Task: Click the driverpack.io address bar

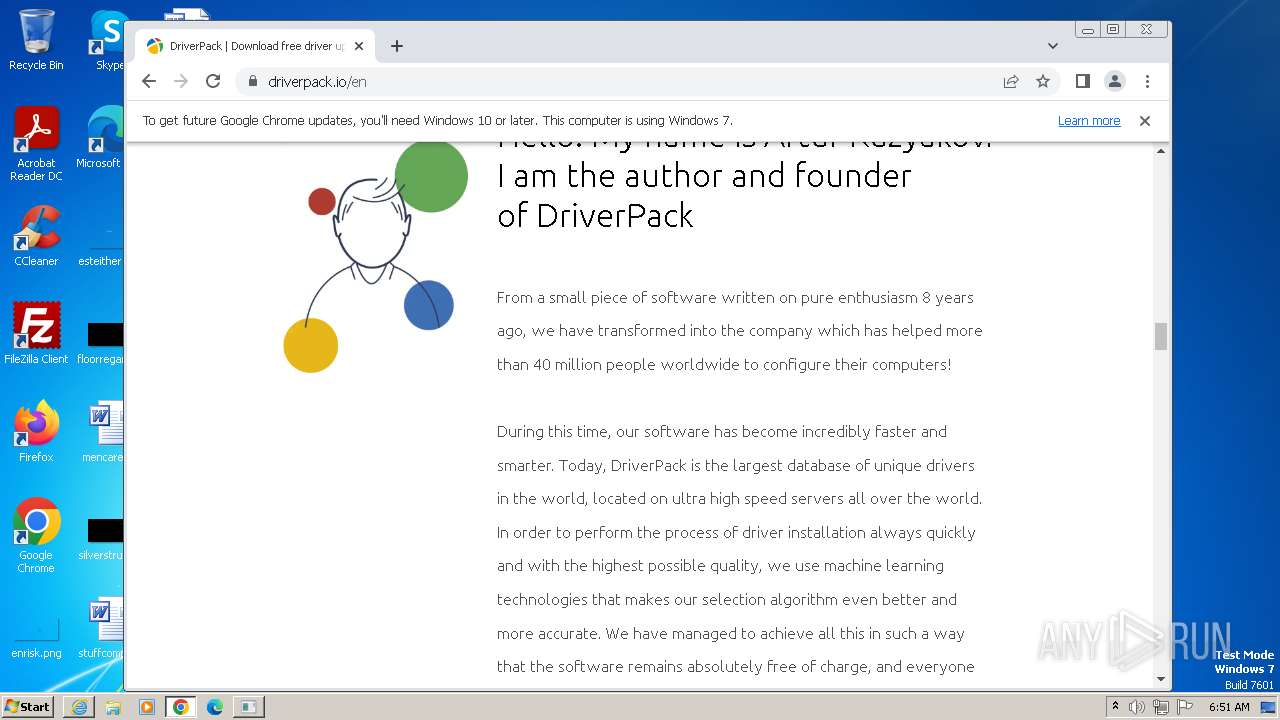Action: (x=600, y=82)
